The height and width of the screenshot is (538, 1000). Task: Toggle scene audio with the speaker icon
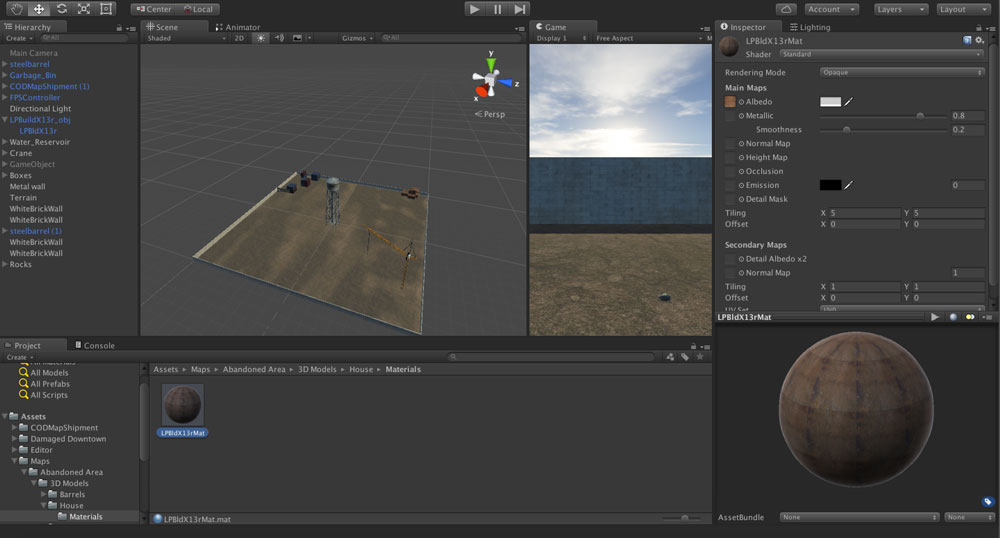(279, 38)
